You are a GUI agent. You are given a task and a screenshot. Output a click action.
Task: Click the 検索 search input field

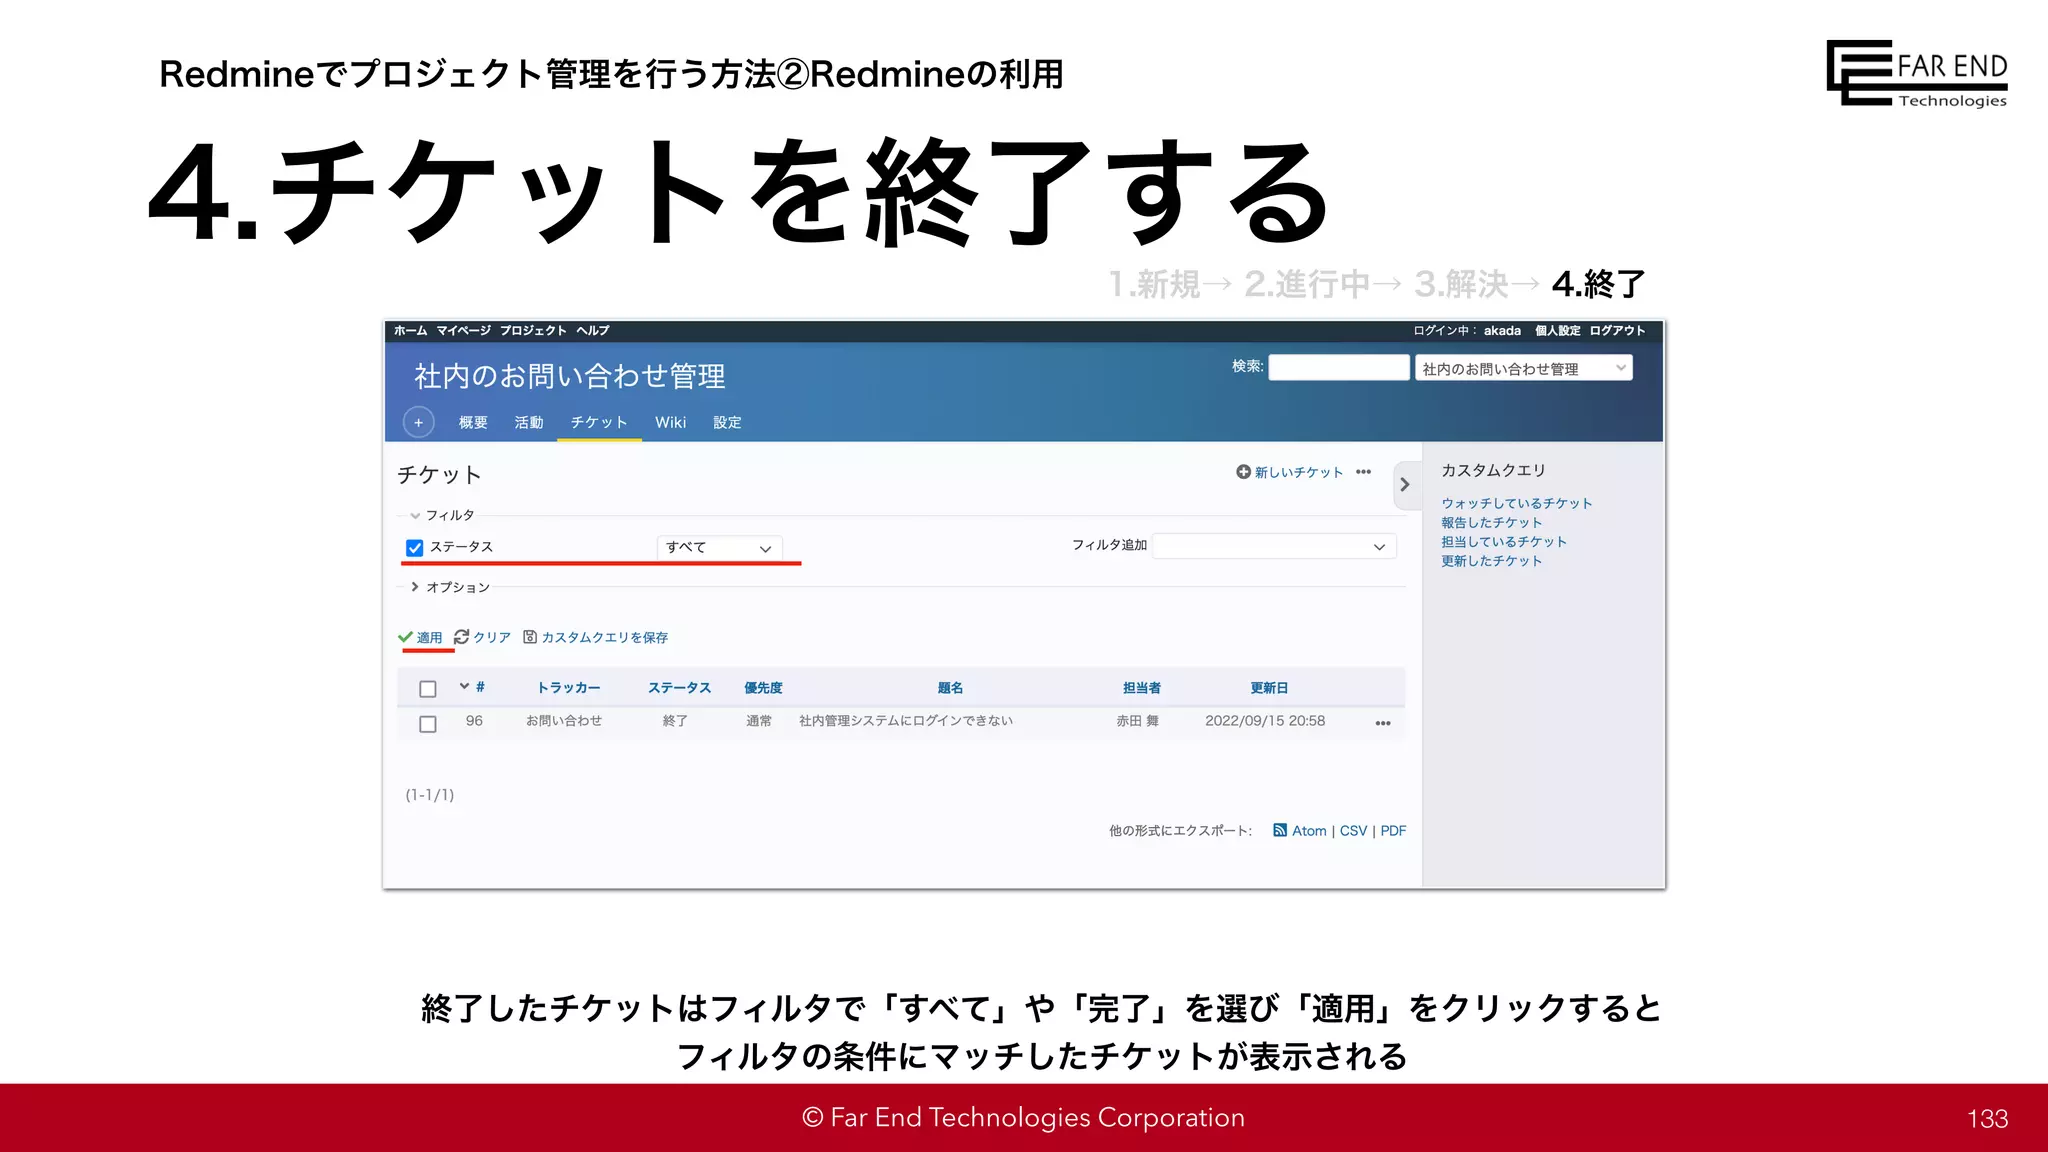1339,367
